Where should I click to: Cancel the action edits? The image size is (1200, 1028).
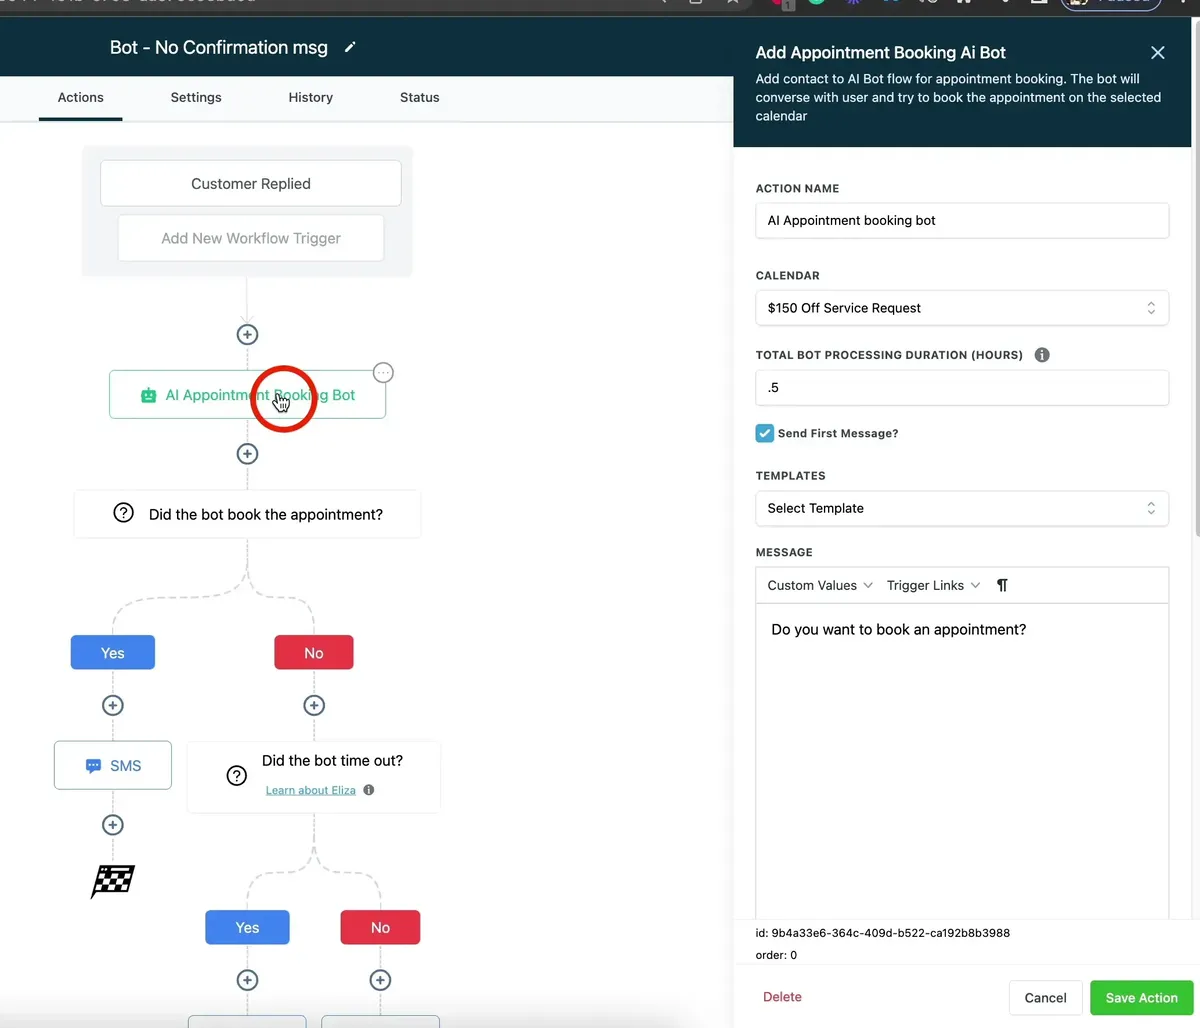pyautogui.click(x=1046, y=998)
